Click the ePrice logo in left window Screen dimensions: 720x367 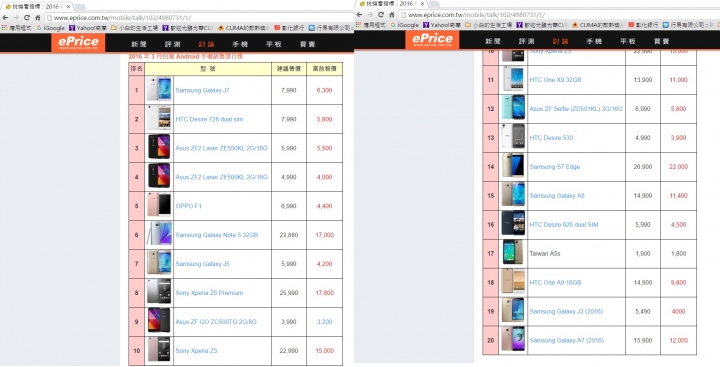point(78,42)
